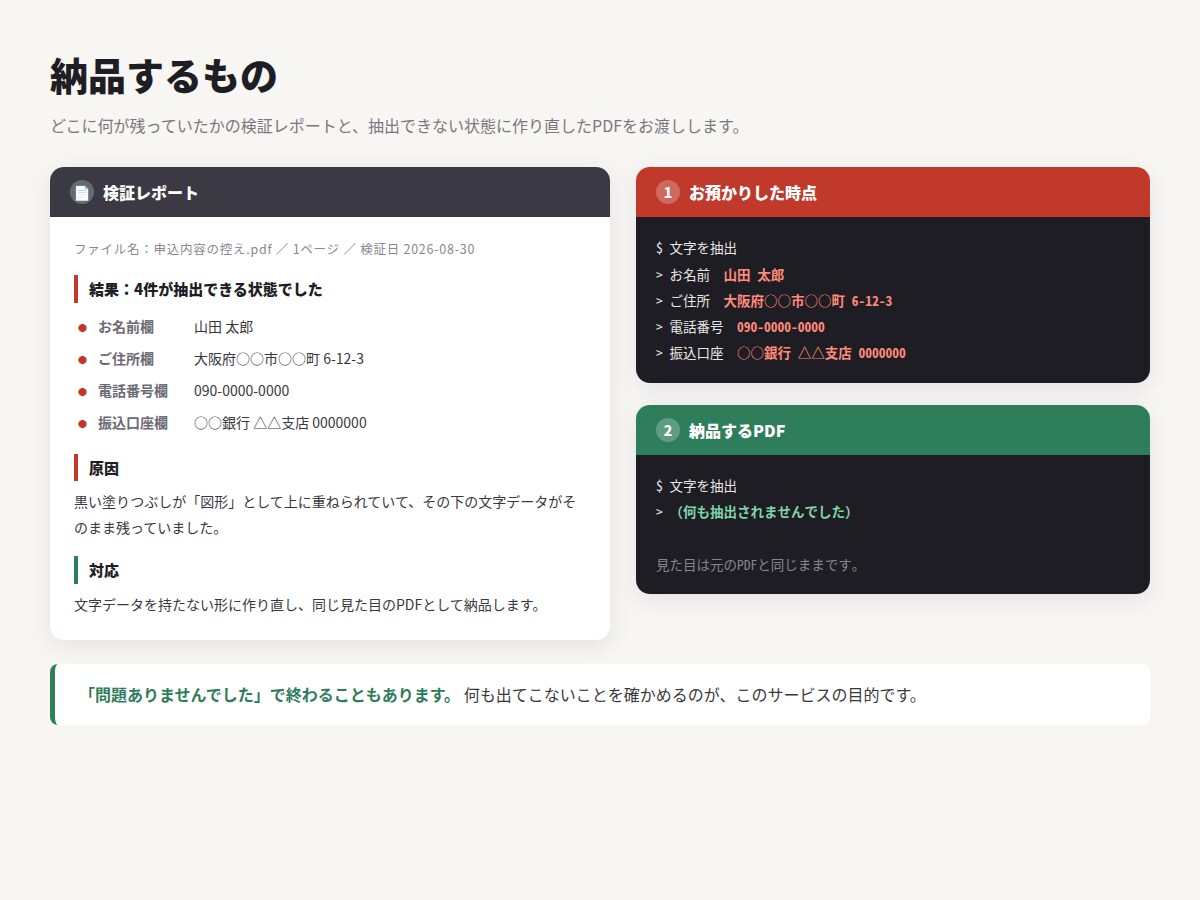Screen dimensions: 1200x900
Task: Click the お名前欄 label in the report
Action: (126, 327)
